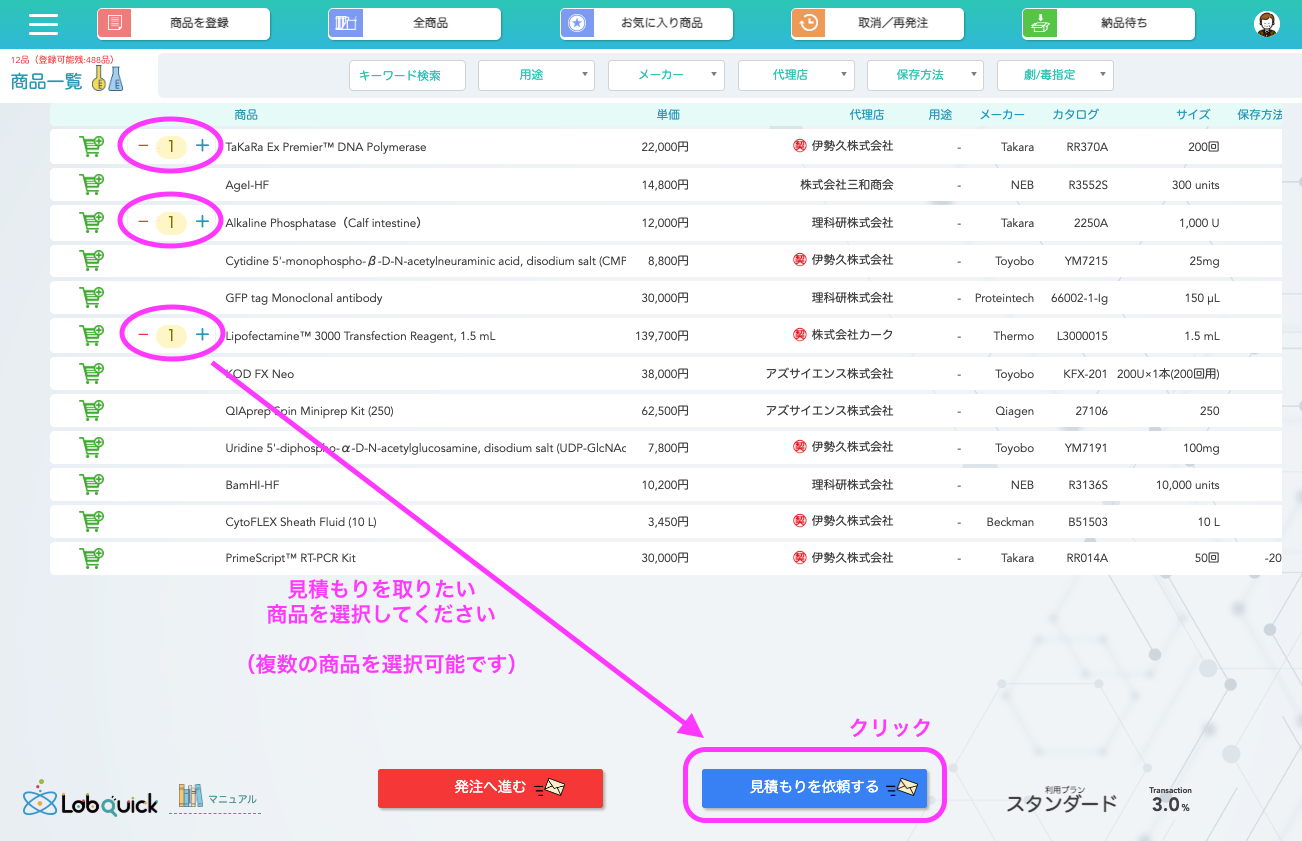Click 見積もりを依頼する button

point(814,788)
